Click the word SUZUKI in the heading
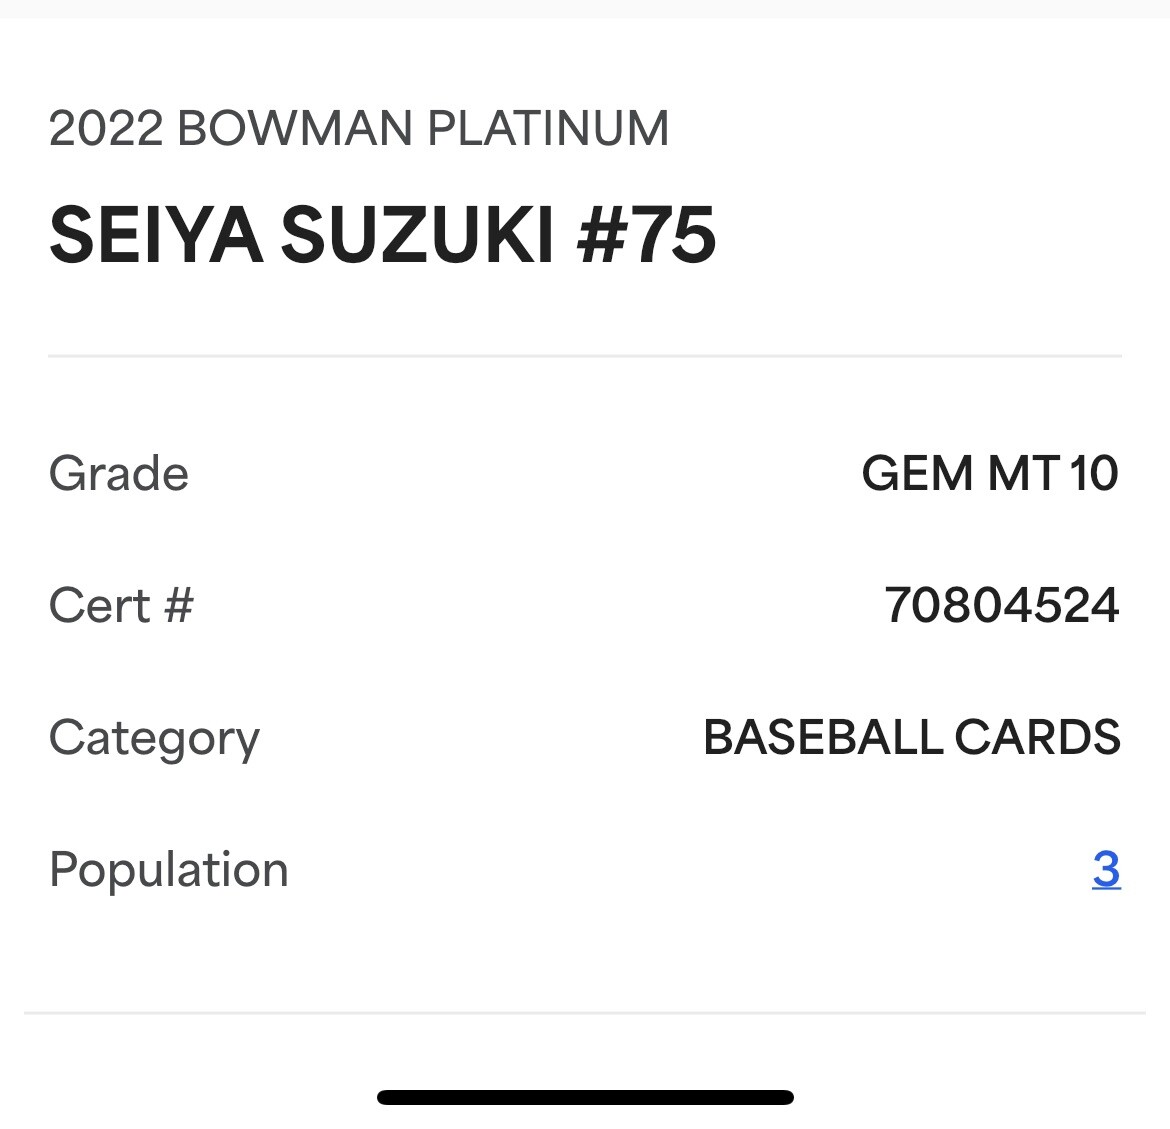The width and height of the screenshot is (1170, 1129). [x=418, y=236]
